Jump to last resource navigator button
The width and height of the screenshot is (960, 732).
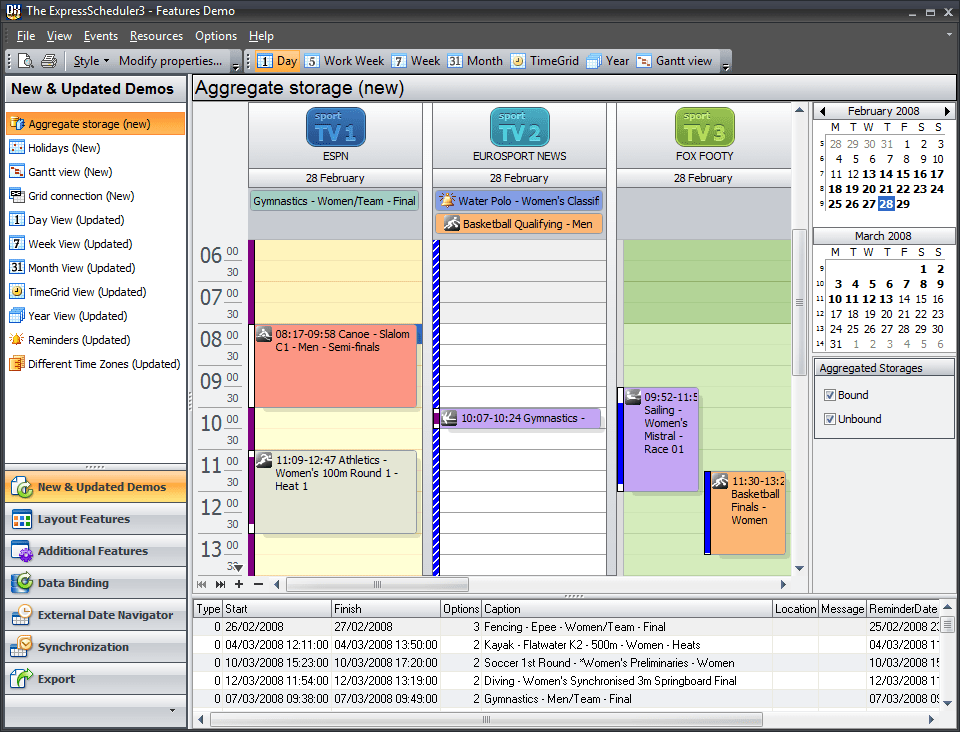tap(220, 584)
